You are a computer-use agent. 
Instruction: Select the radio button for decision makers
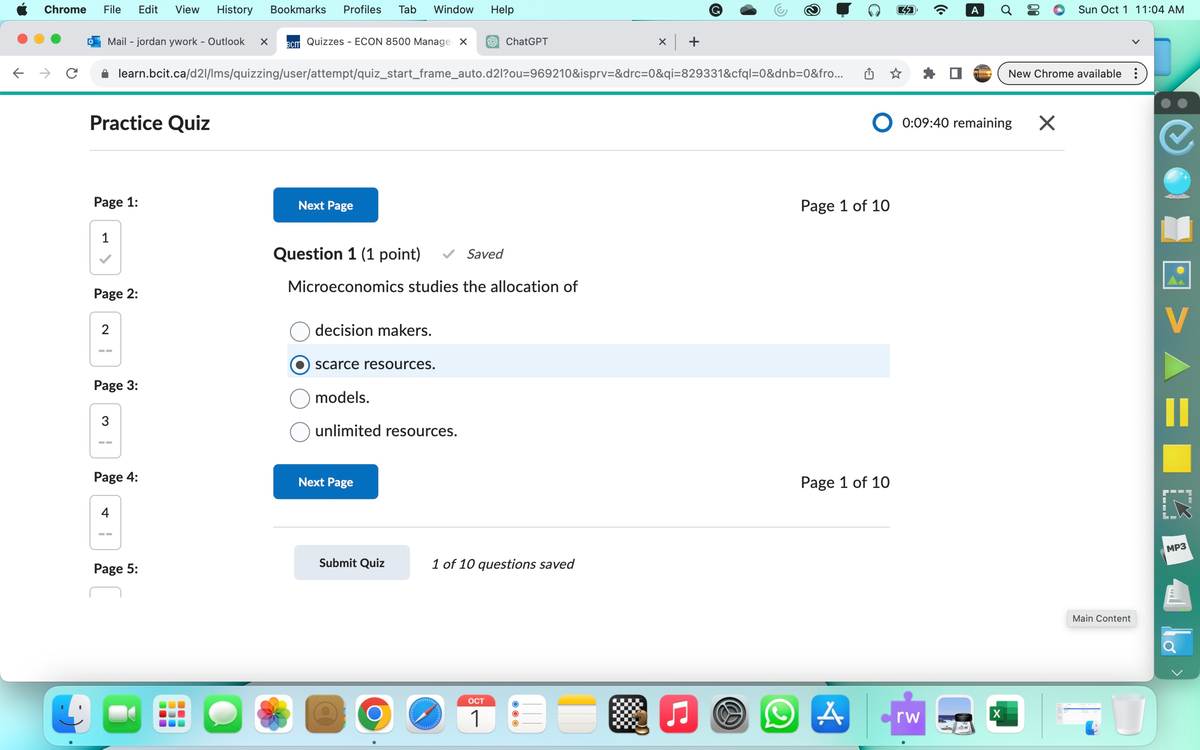[300, 331]
